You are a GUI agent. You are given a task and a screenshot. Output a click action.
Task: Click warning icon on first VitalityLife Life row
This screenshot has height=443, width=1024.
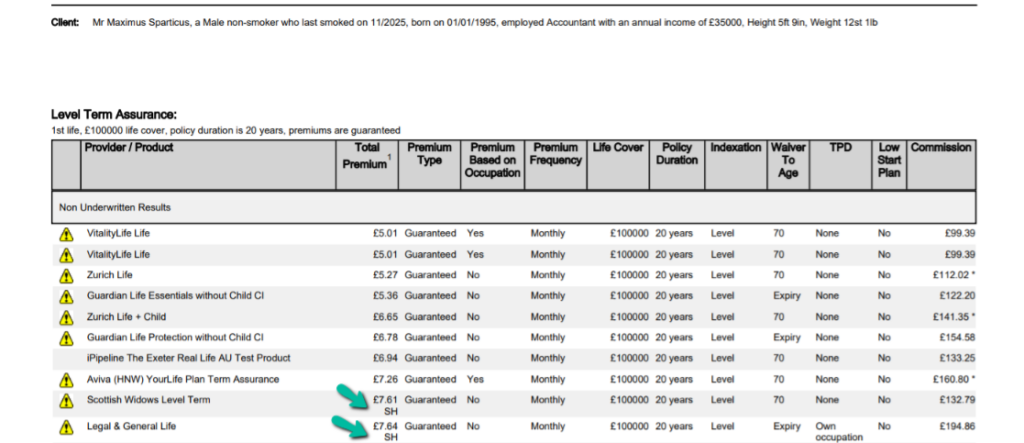66,233
